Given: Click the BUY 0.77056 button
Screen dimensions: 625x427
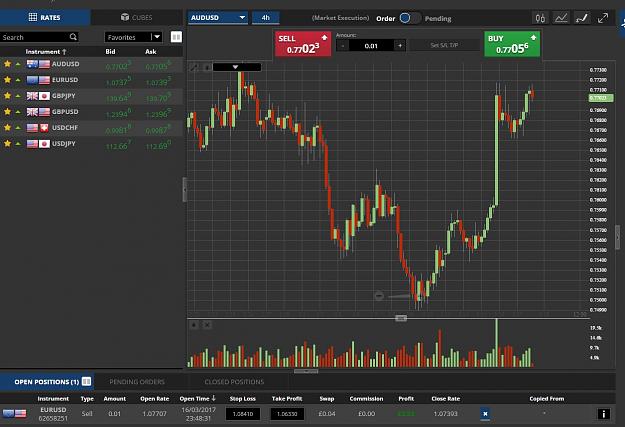Looking at the screenshot, I should (512, 44).
